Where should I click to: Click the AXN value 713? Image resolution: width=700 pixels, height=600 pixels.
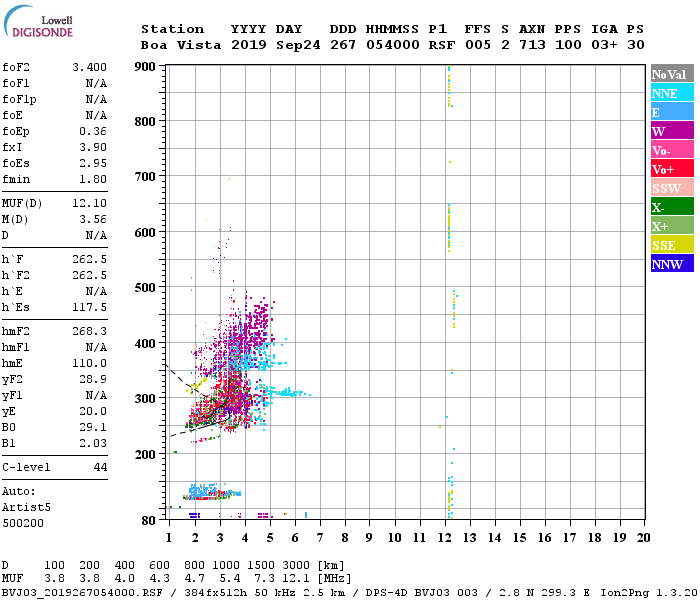tap(532, 45)
